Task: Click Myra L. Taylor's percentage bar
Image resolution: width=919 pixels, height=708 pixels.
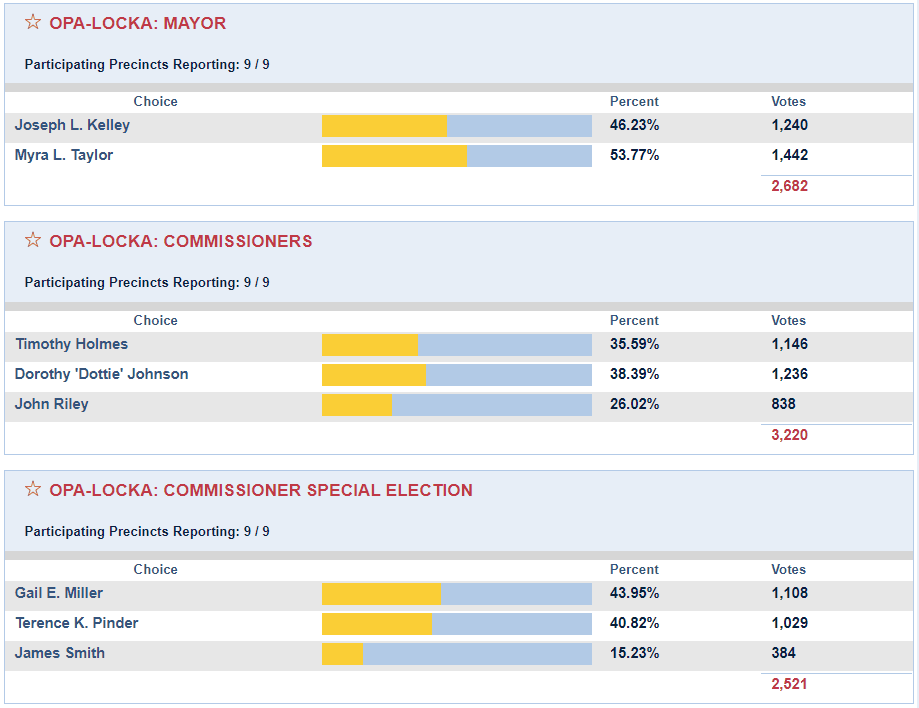Action: pyautogui.click(x=455, y=156)
